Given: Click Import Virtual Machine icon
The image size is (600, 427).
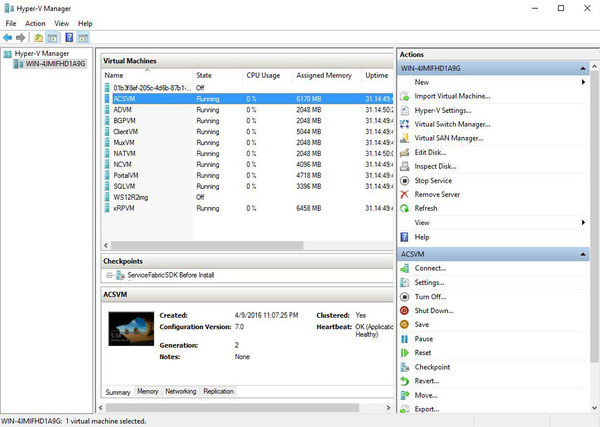Looking at the screenshot, I should pyautogui.click(x=404, y=96).
